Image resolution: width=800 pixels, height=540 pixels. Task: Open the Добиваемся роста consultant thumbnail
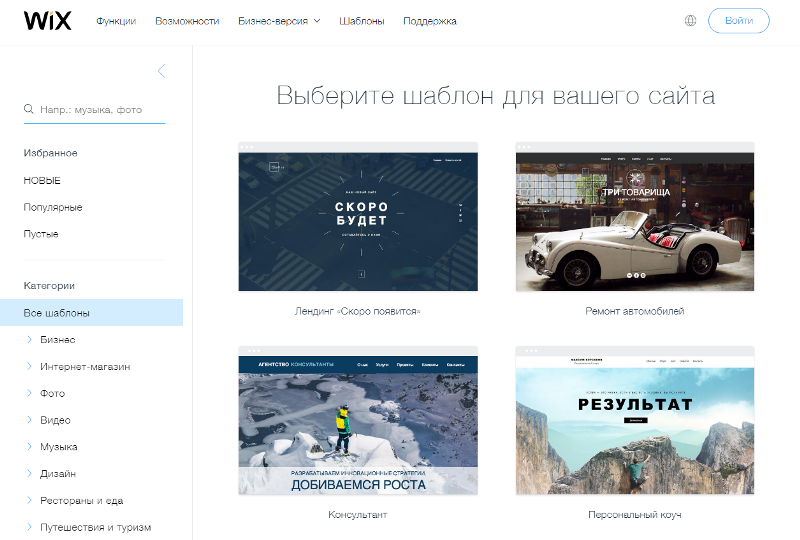click(358, 421)
